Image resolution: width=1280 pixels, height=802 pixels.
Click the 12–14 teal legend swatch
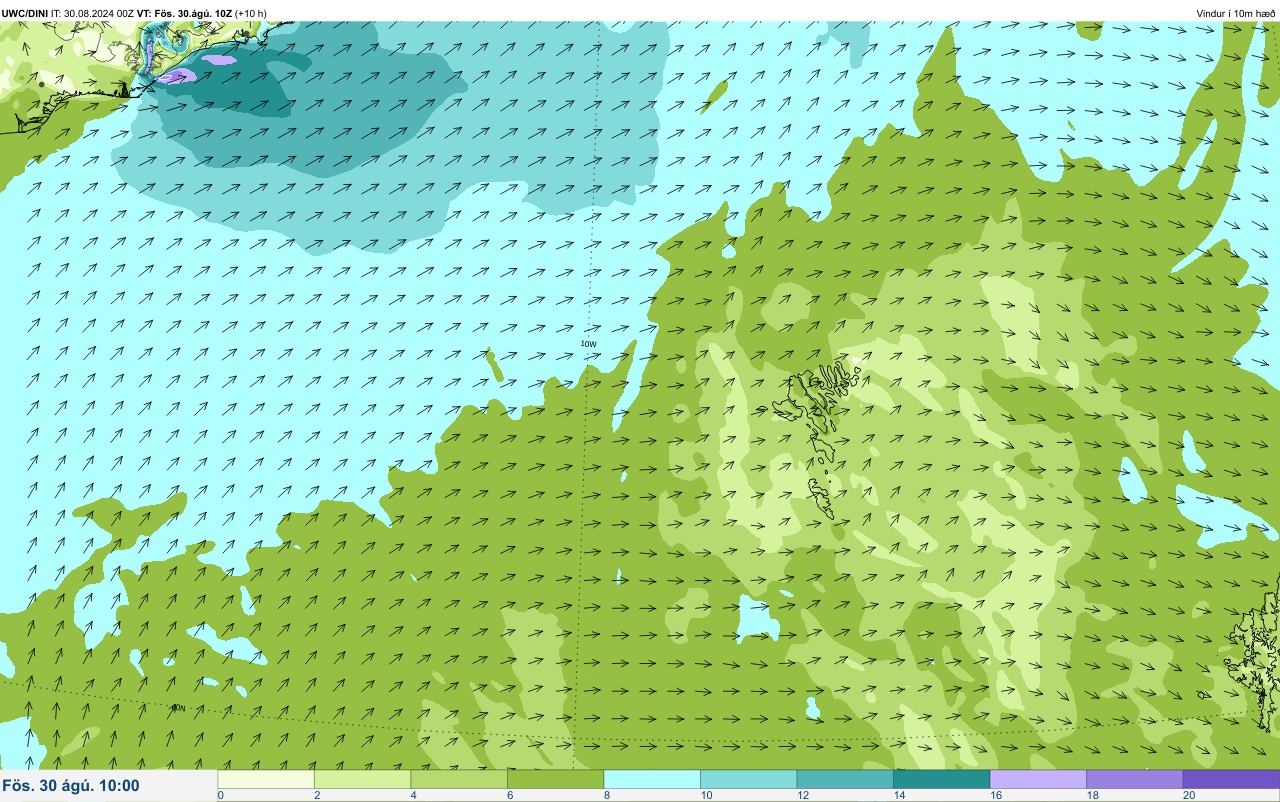(x=845, y=779)
